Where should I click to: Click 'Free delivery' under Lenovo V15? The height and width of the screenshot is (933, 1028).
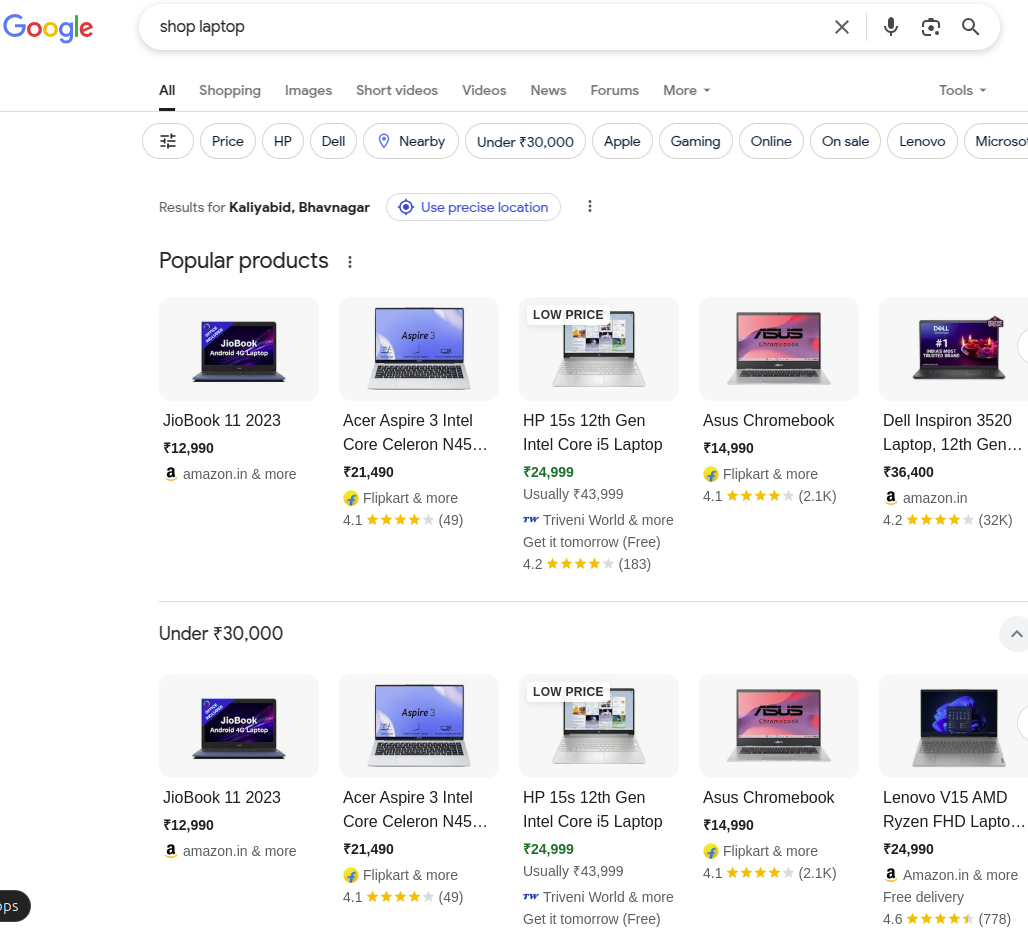(923, 897)
